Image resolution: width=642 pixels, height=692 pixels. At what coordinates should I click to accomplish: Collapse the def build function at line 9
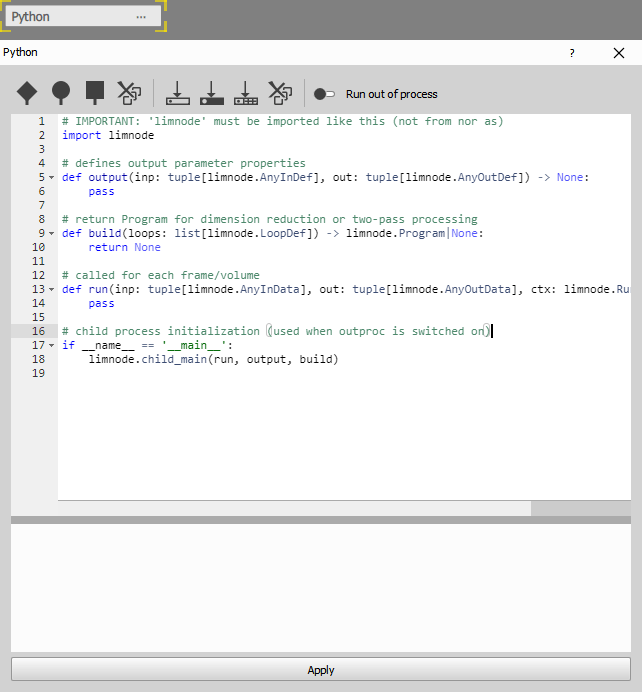pos(52,233)
